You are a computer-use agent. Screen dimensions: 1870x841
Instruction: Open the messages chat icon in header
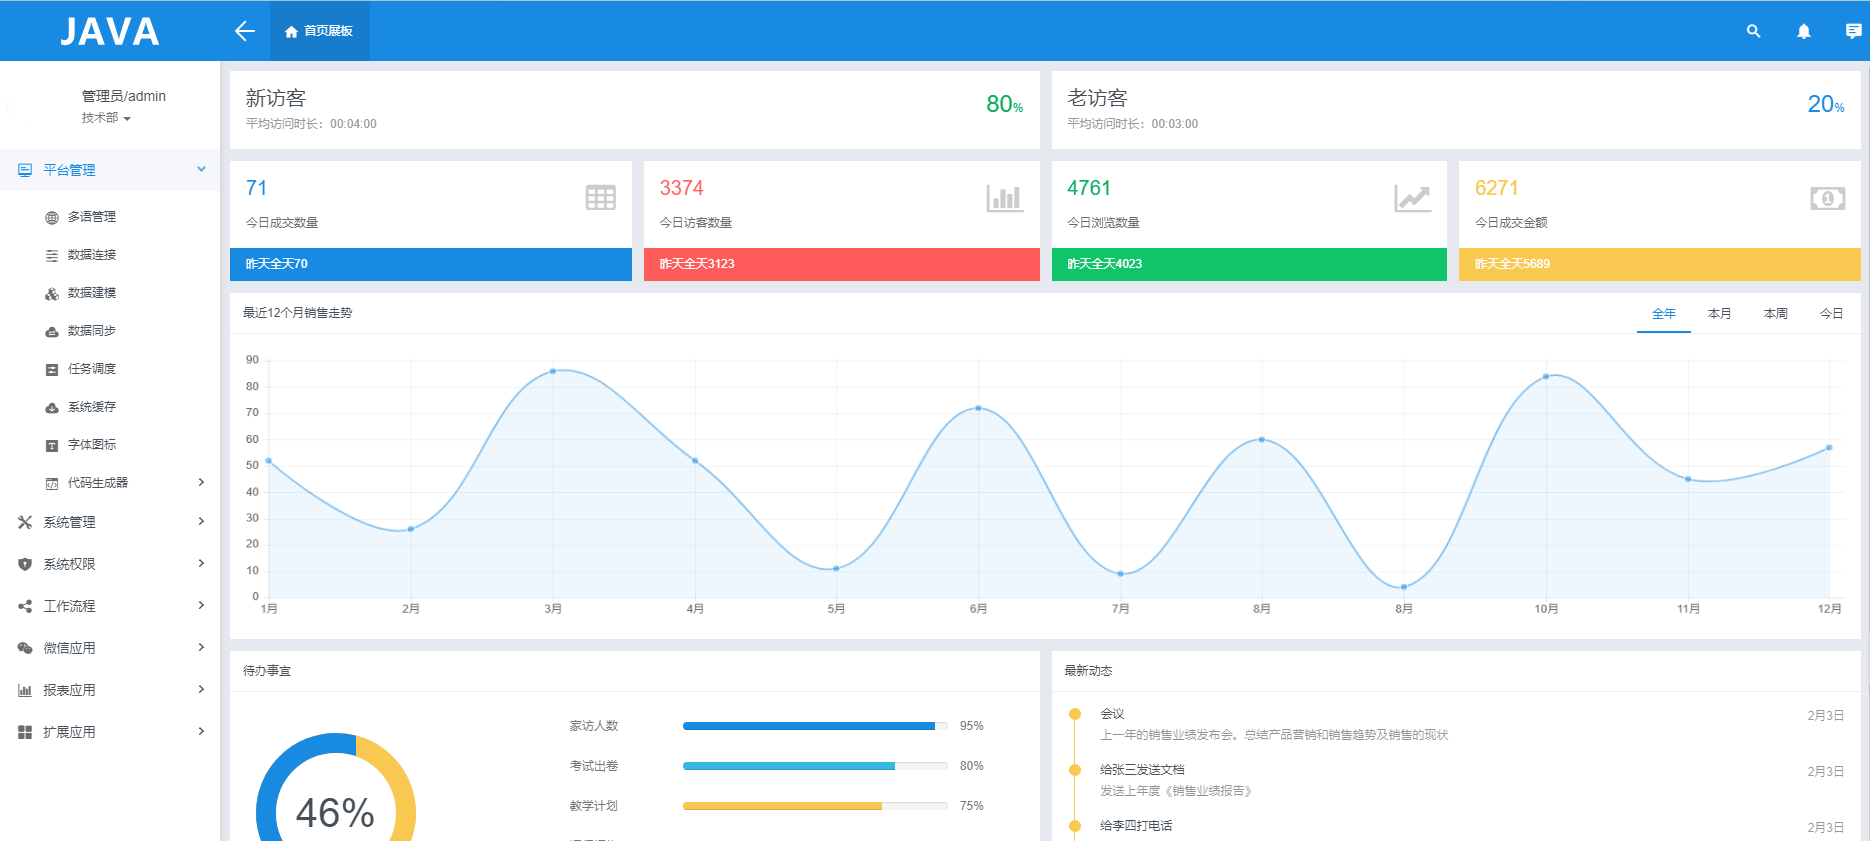point(1853,31)
